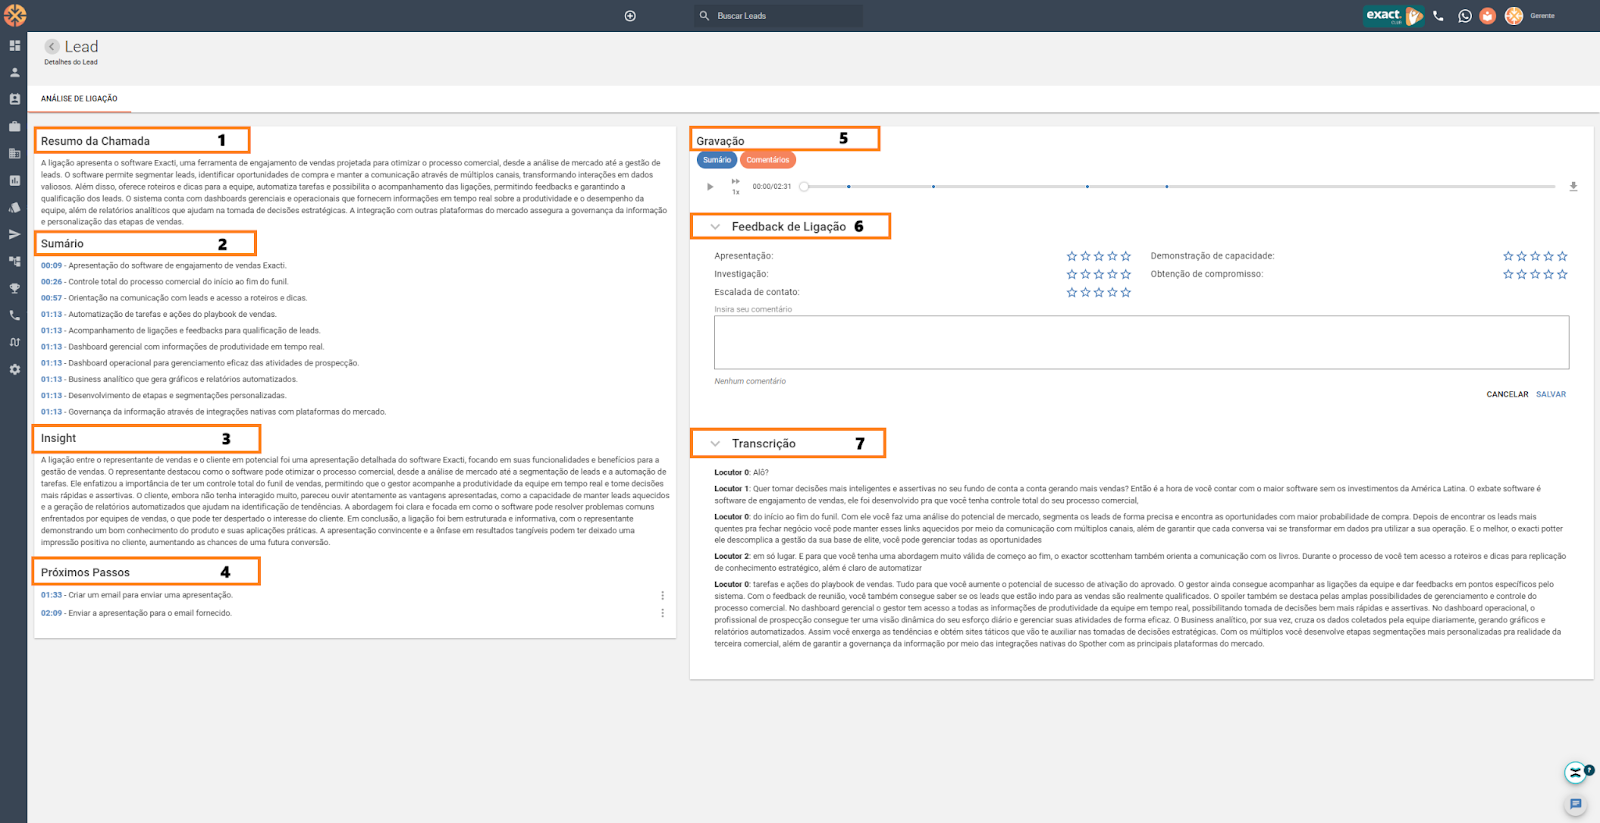This screenshot has width=1600, height=823.
Task: Click the Buscar Leads search field
Action: click(779, 16)
